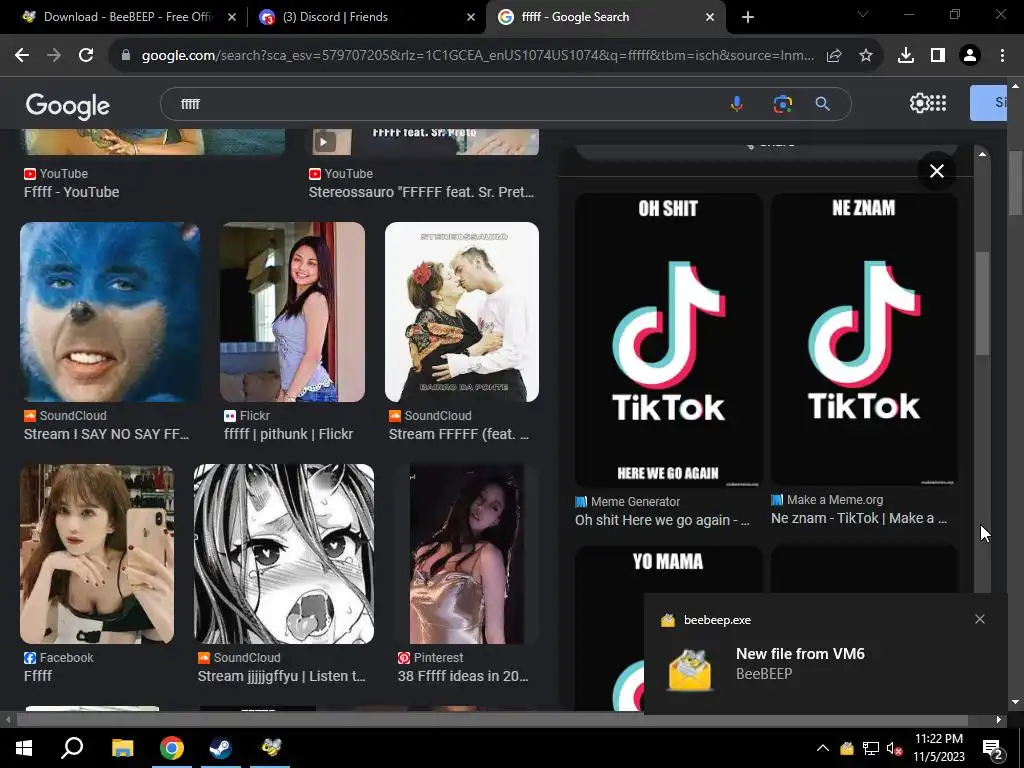The width and height of the screenshot is (1024, 768).
Task: Open the OH SHIT TikTok meme
Action: [x=668, y=340]
